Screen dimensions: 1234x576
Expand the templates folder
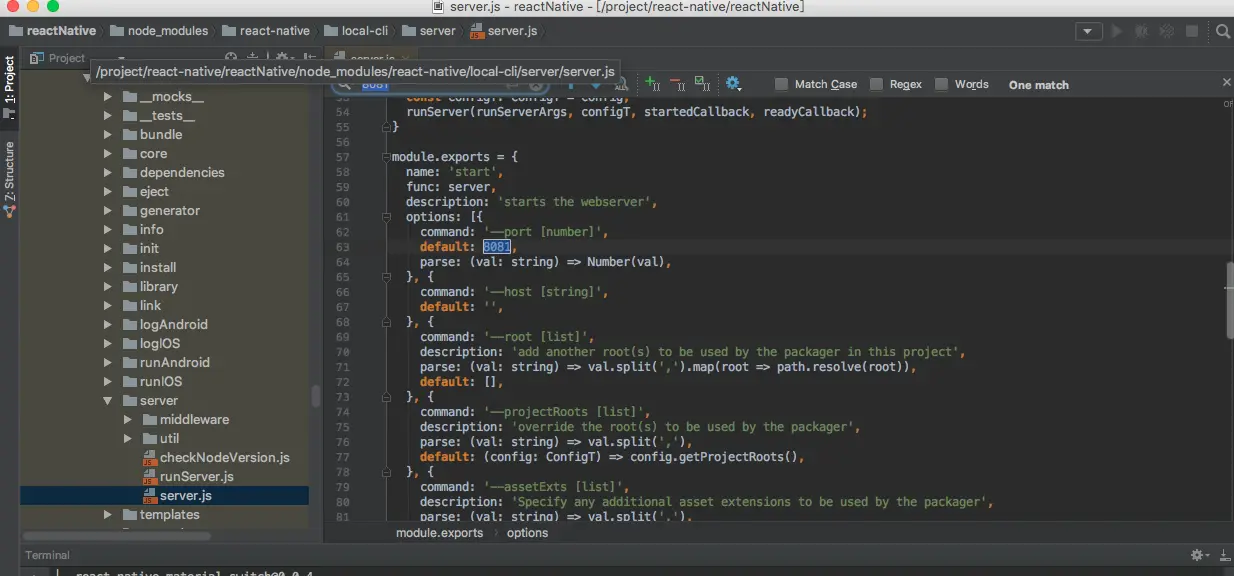(x=108, y=515)
